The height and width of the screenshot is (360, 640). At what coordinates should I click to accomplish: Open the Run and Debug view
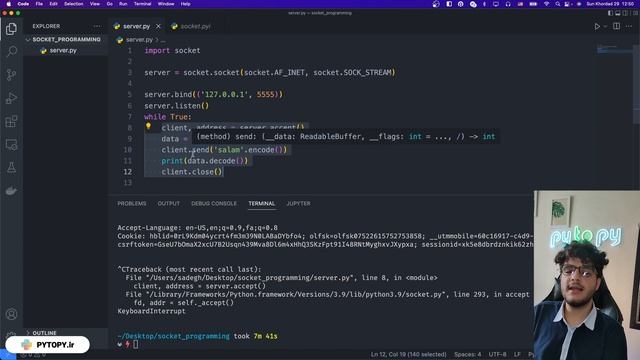[x=11, y=98]
